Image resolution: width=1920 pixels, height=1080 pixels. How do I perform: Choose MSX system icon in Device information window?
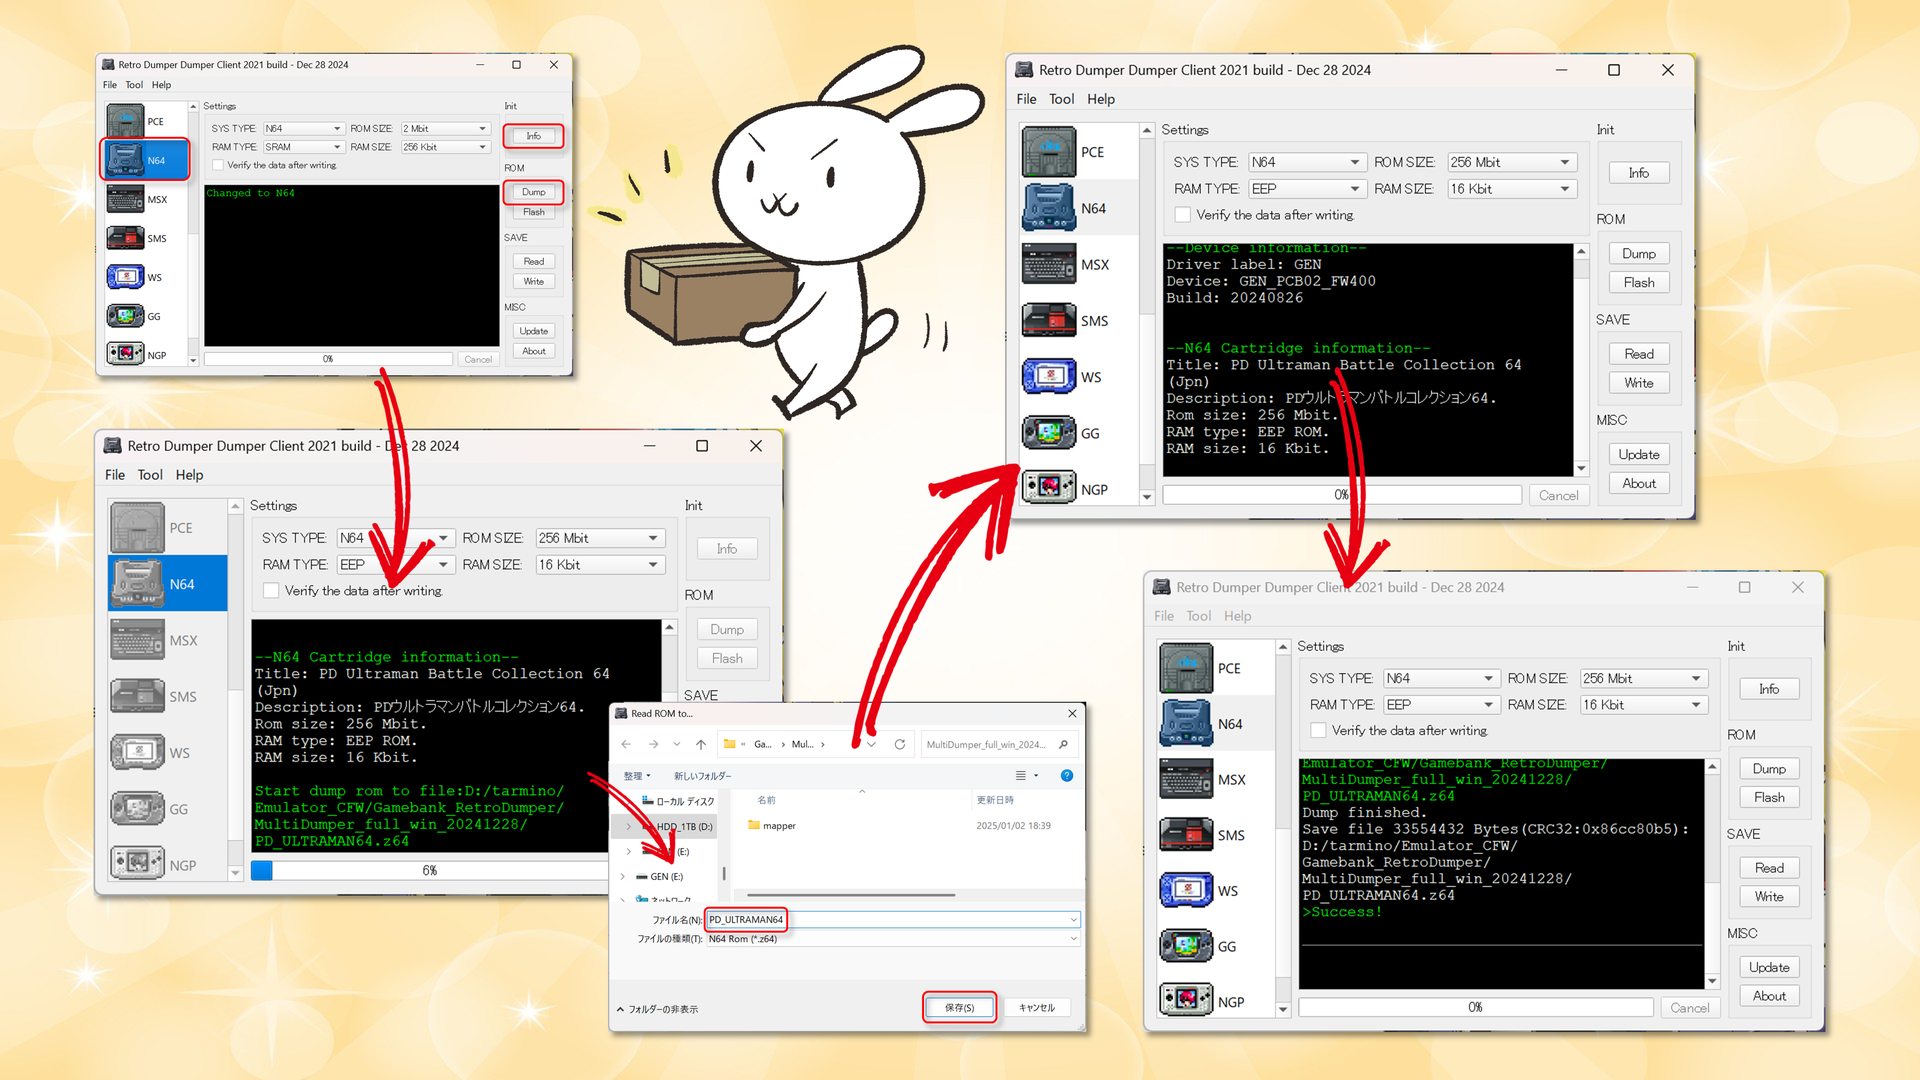tap(1049, 264)
